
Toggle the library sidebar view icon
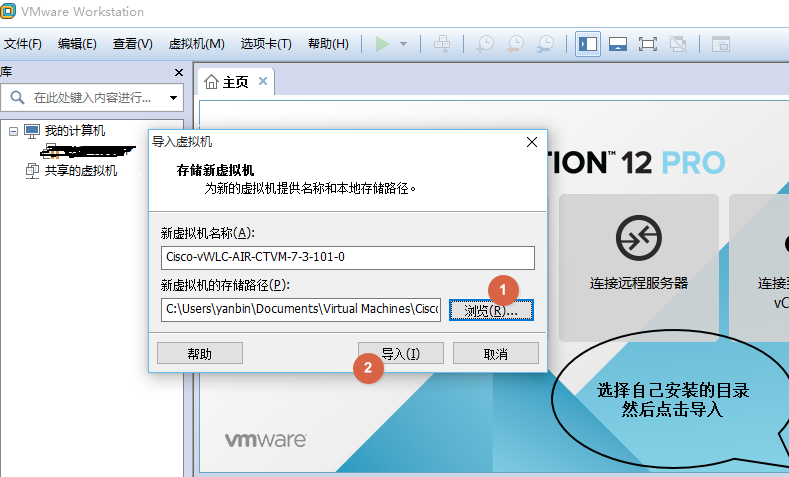click(588, 44)
